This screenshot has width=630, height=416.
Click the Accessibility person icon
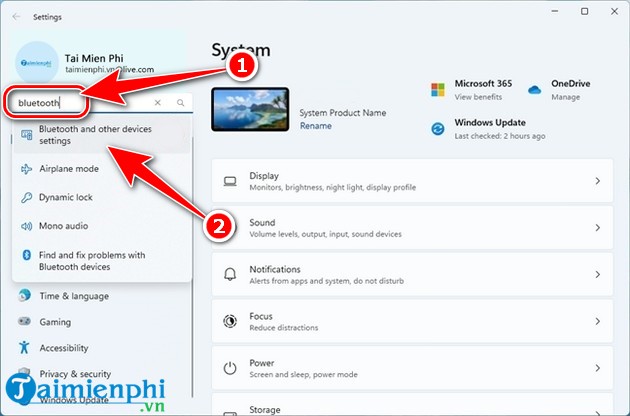24,347
